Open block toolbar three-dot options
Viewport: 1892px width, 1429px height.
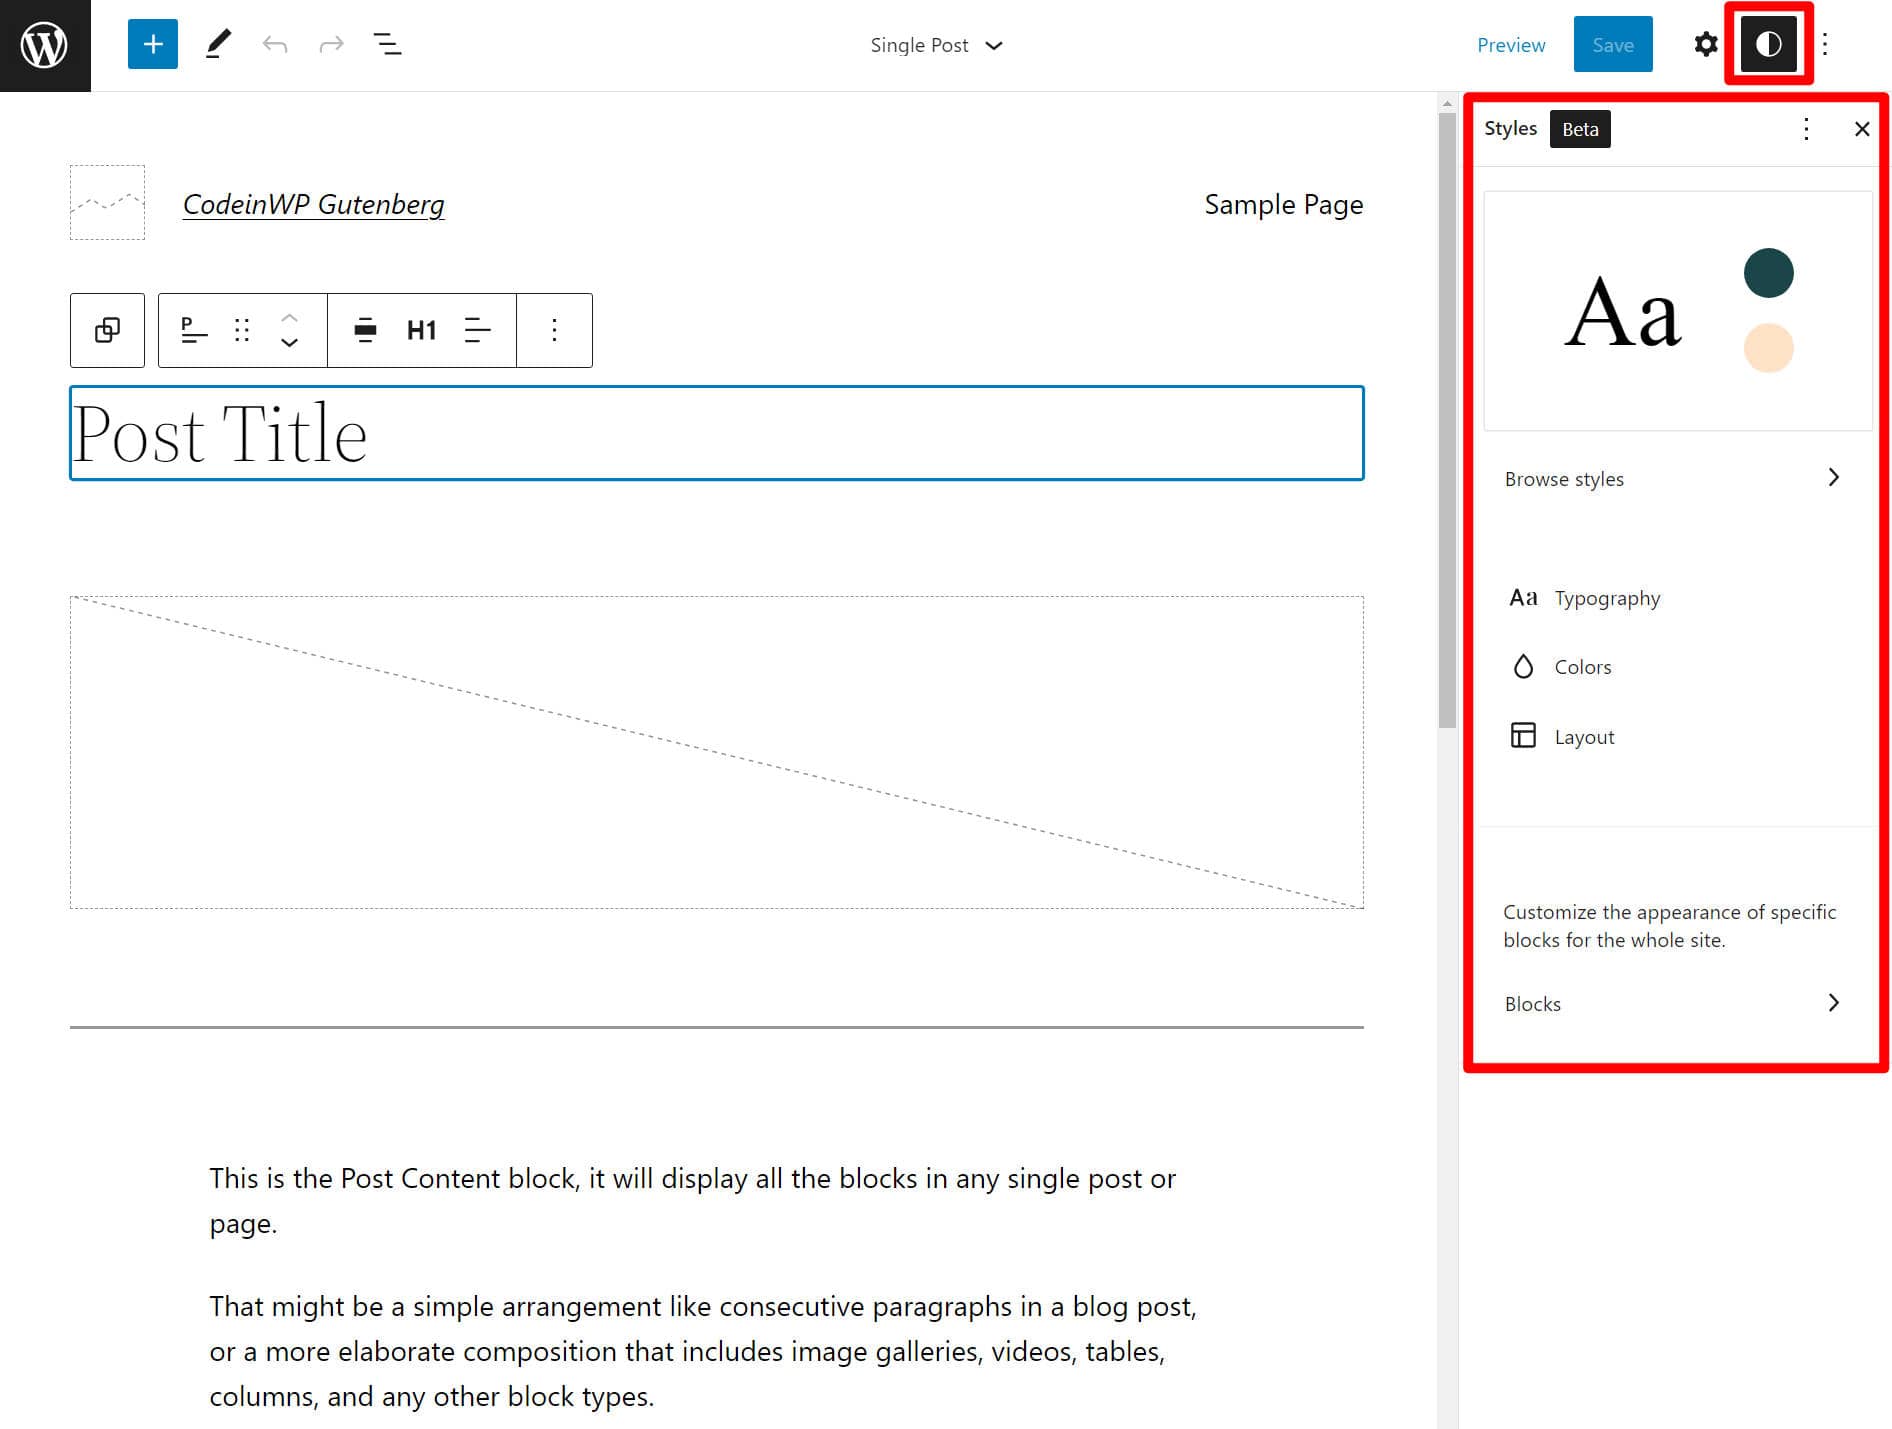554,330
